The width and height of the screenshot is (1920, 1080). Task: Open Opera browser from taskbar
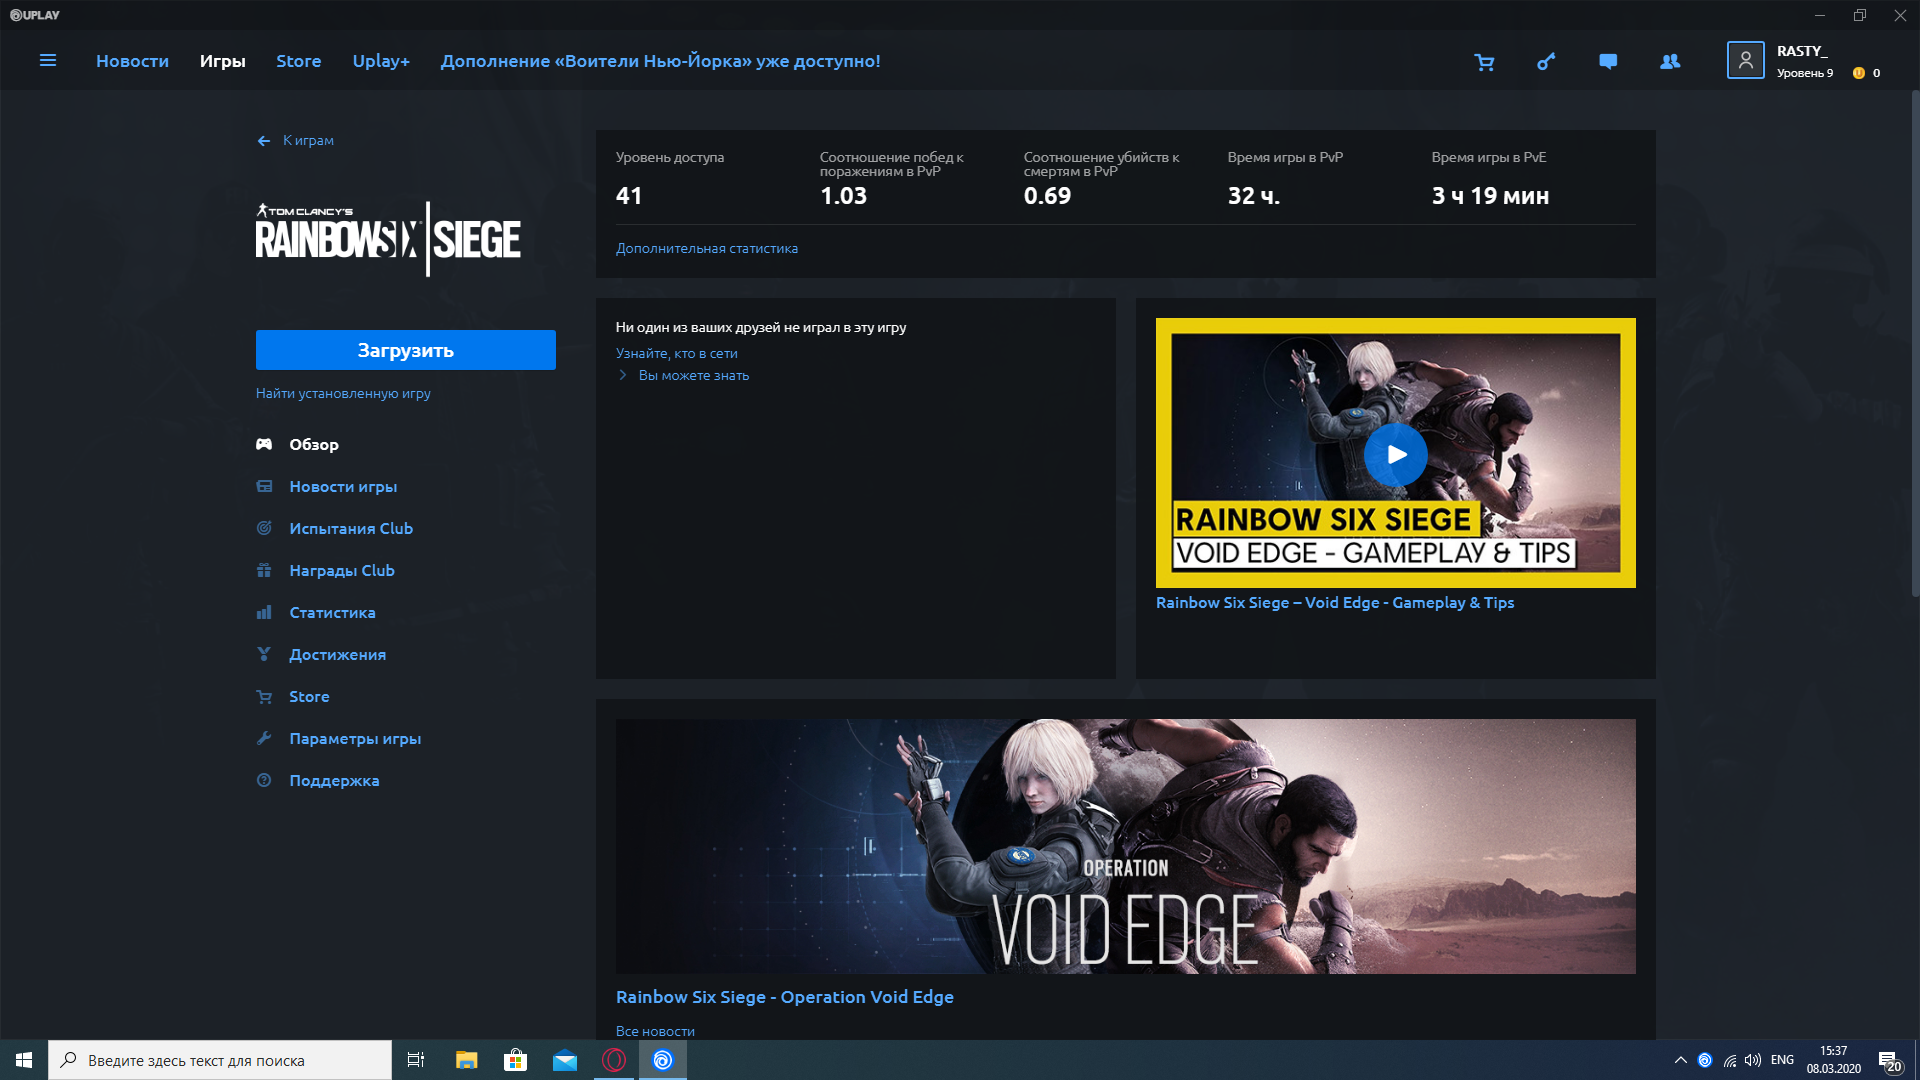[614, 1060]
